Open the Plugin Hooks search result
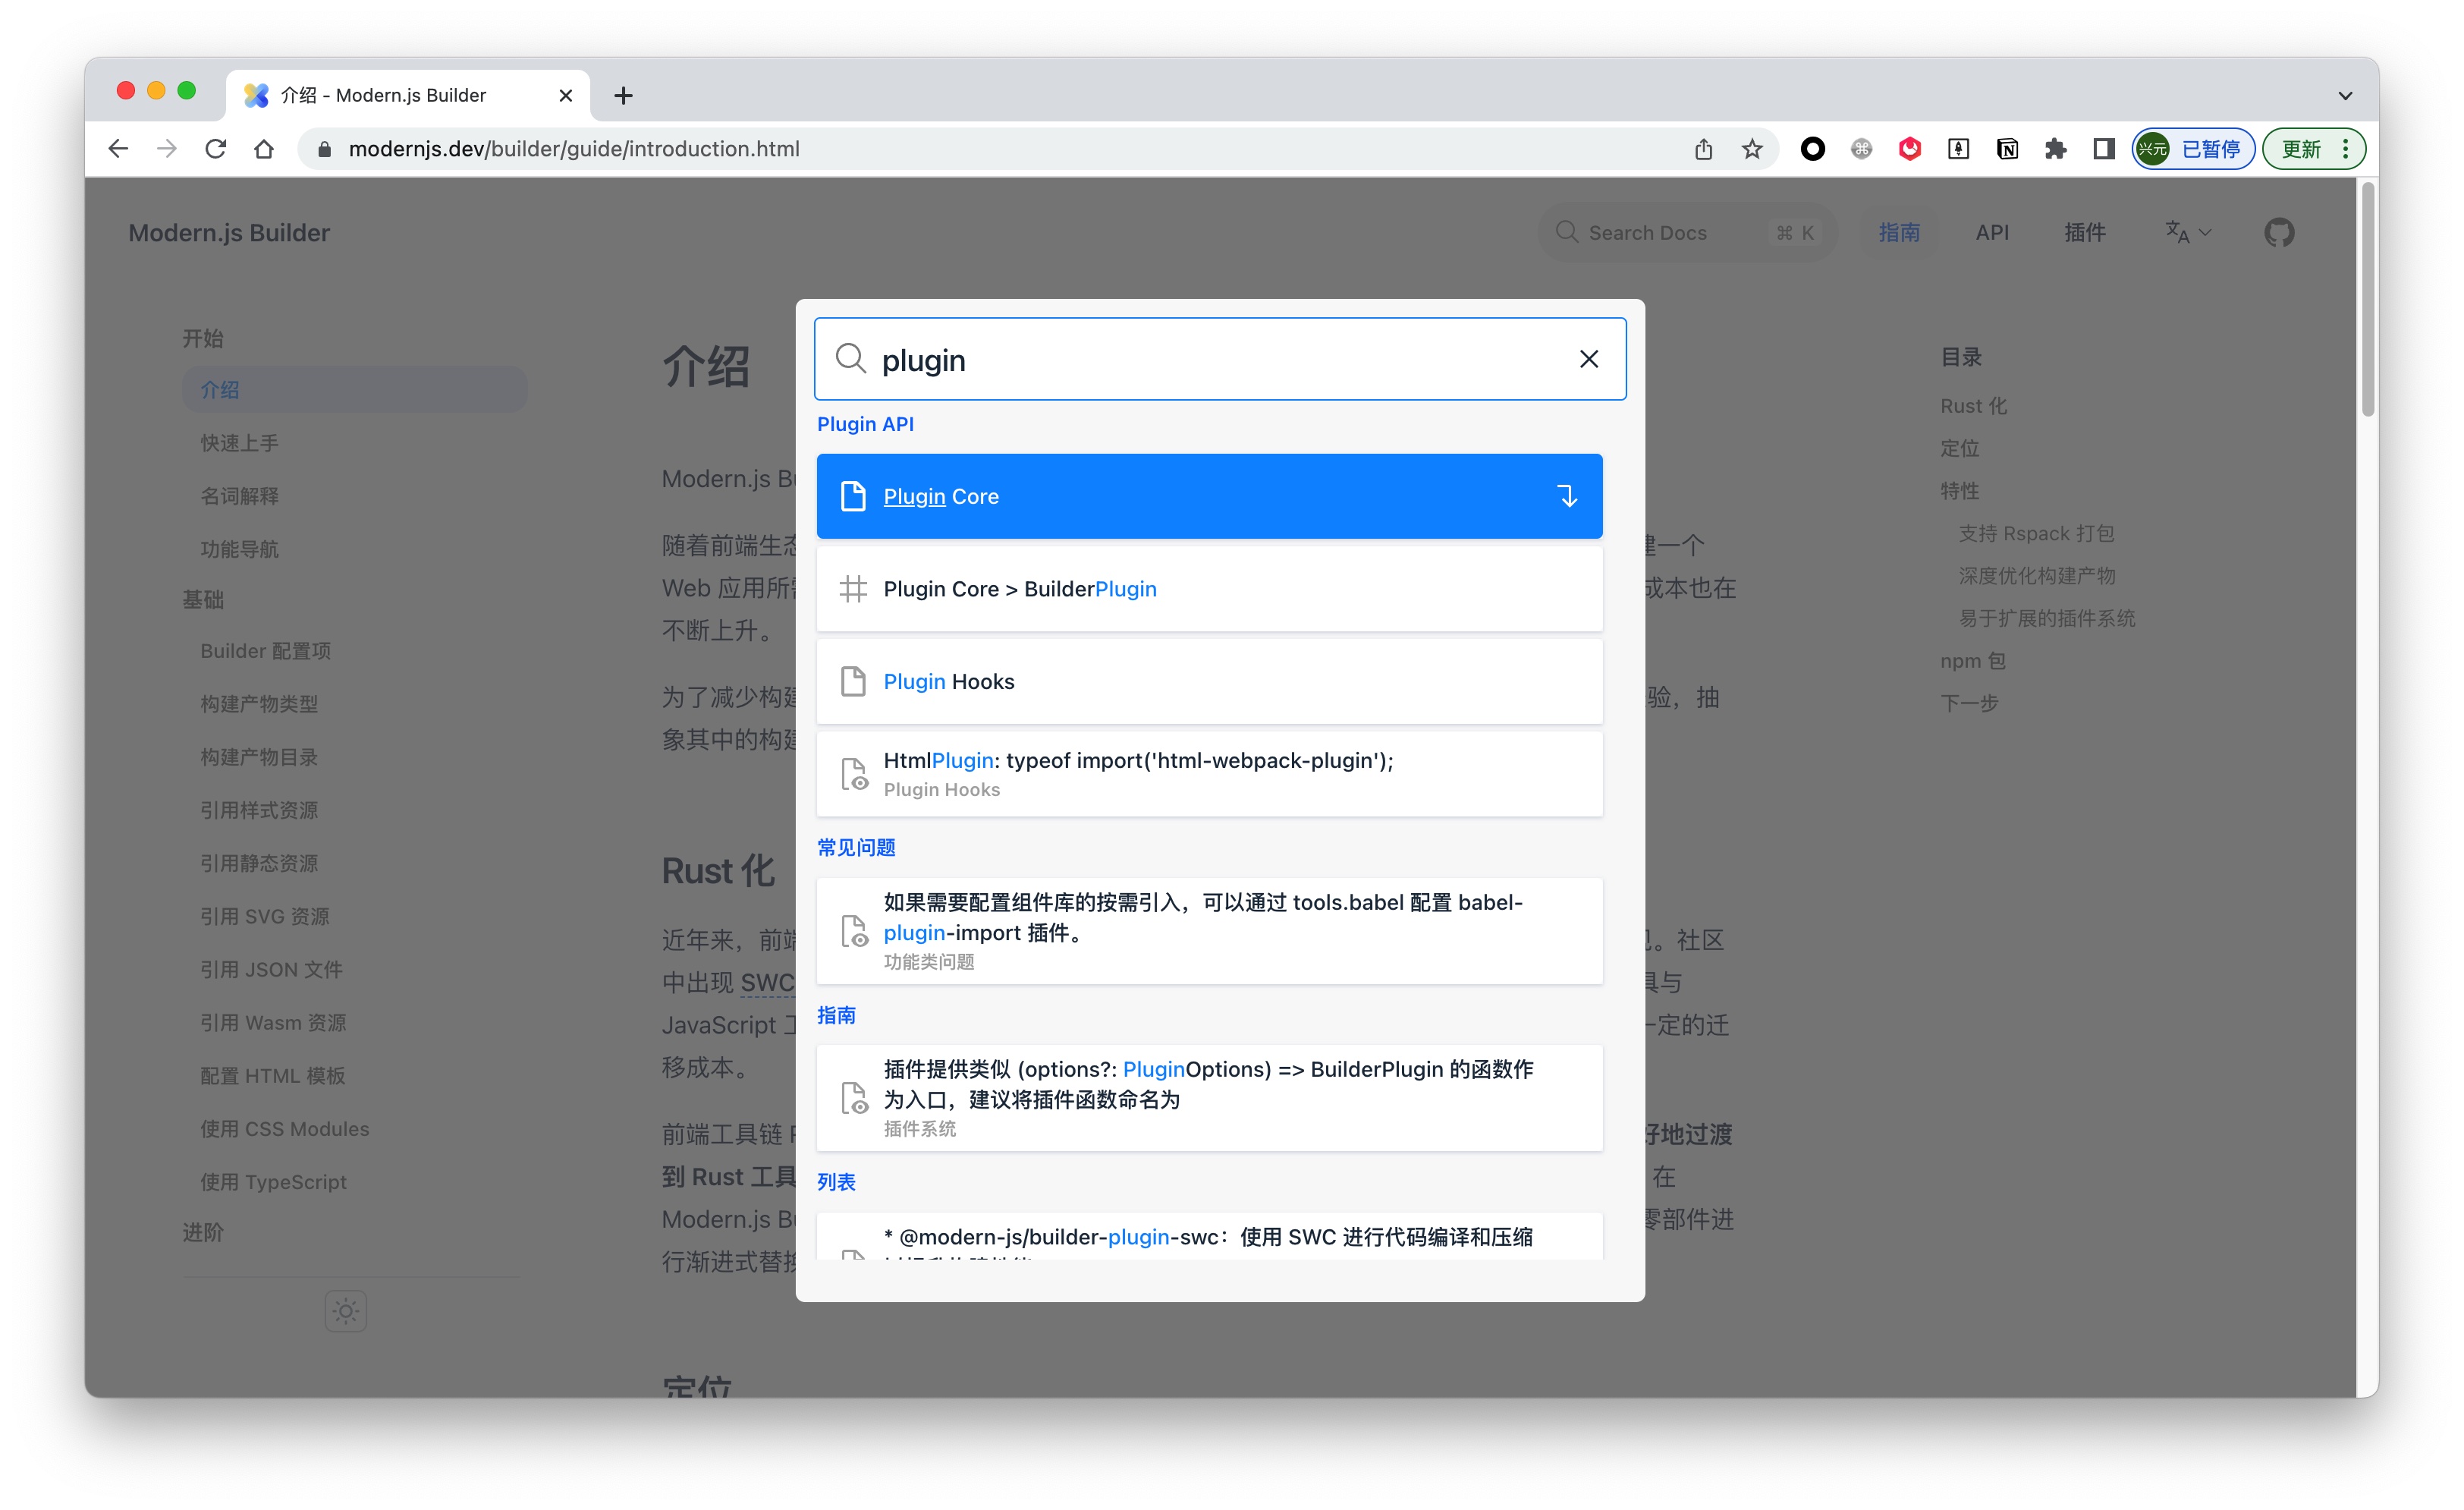This screenshot has width=2464, height=1510. tap(1209, 681)
